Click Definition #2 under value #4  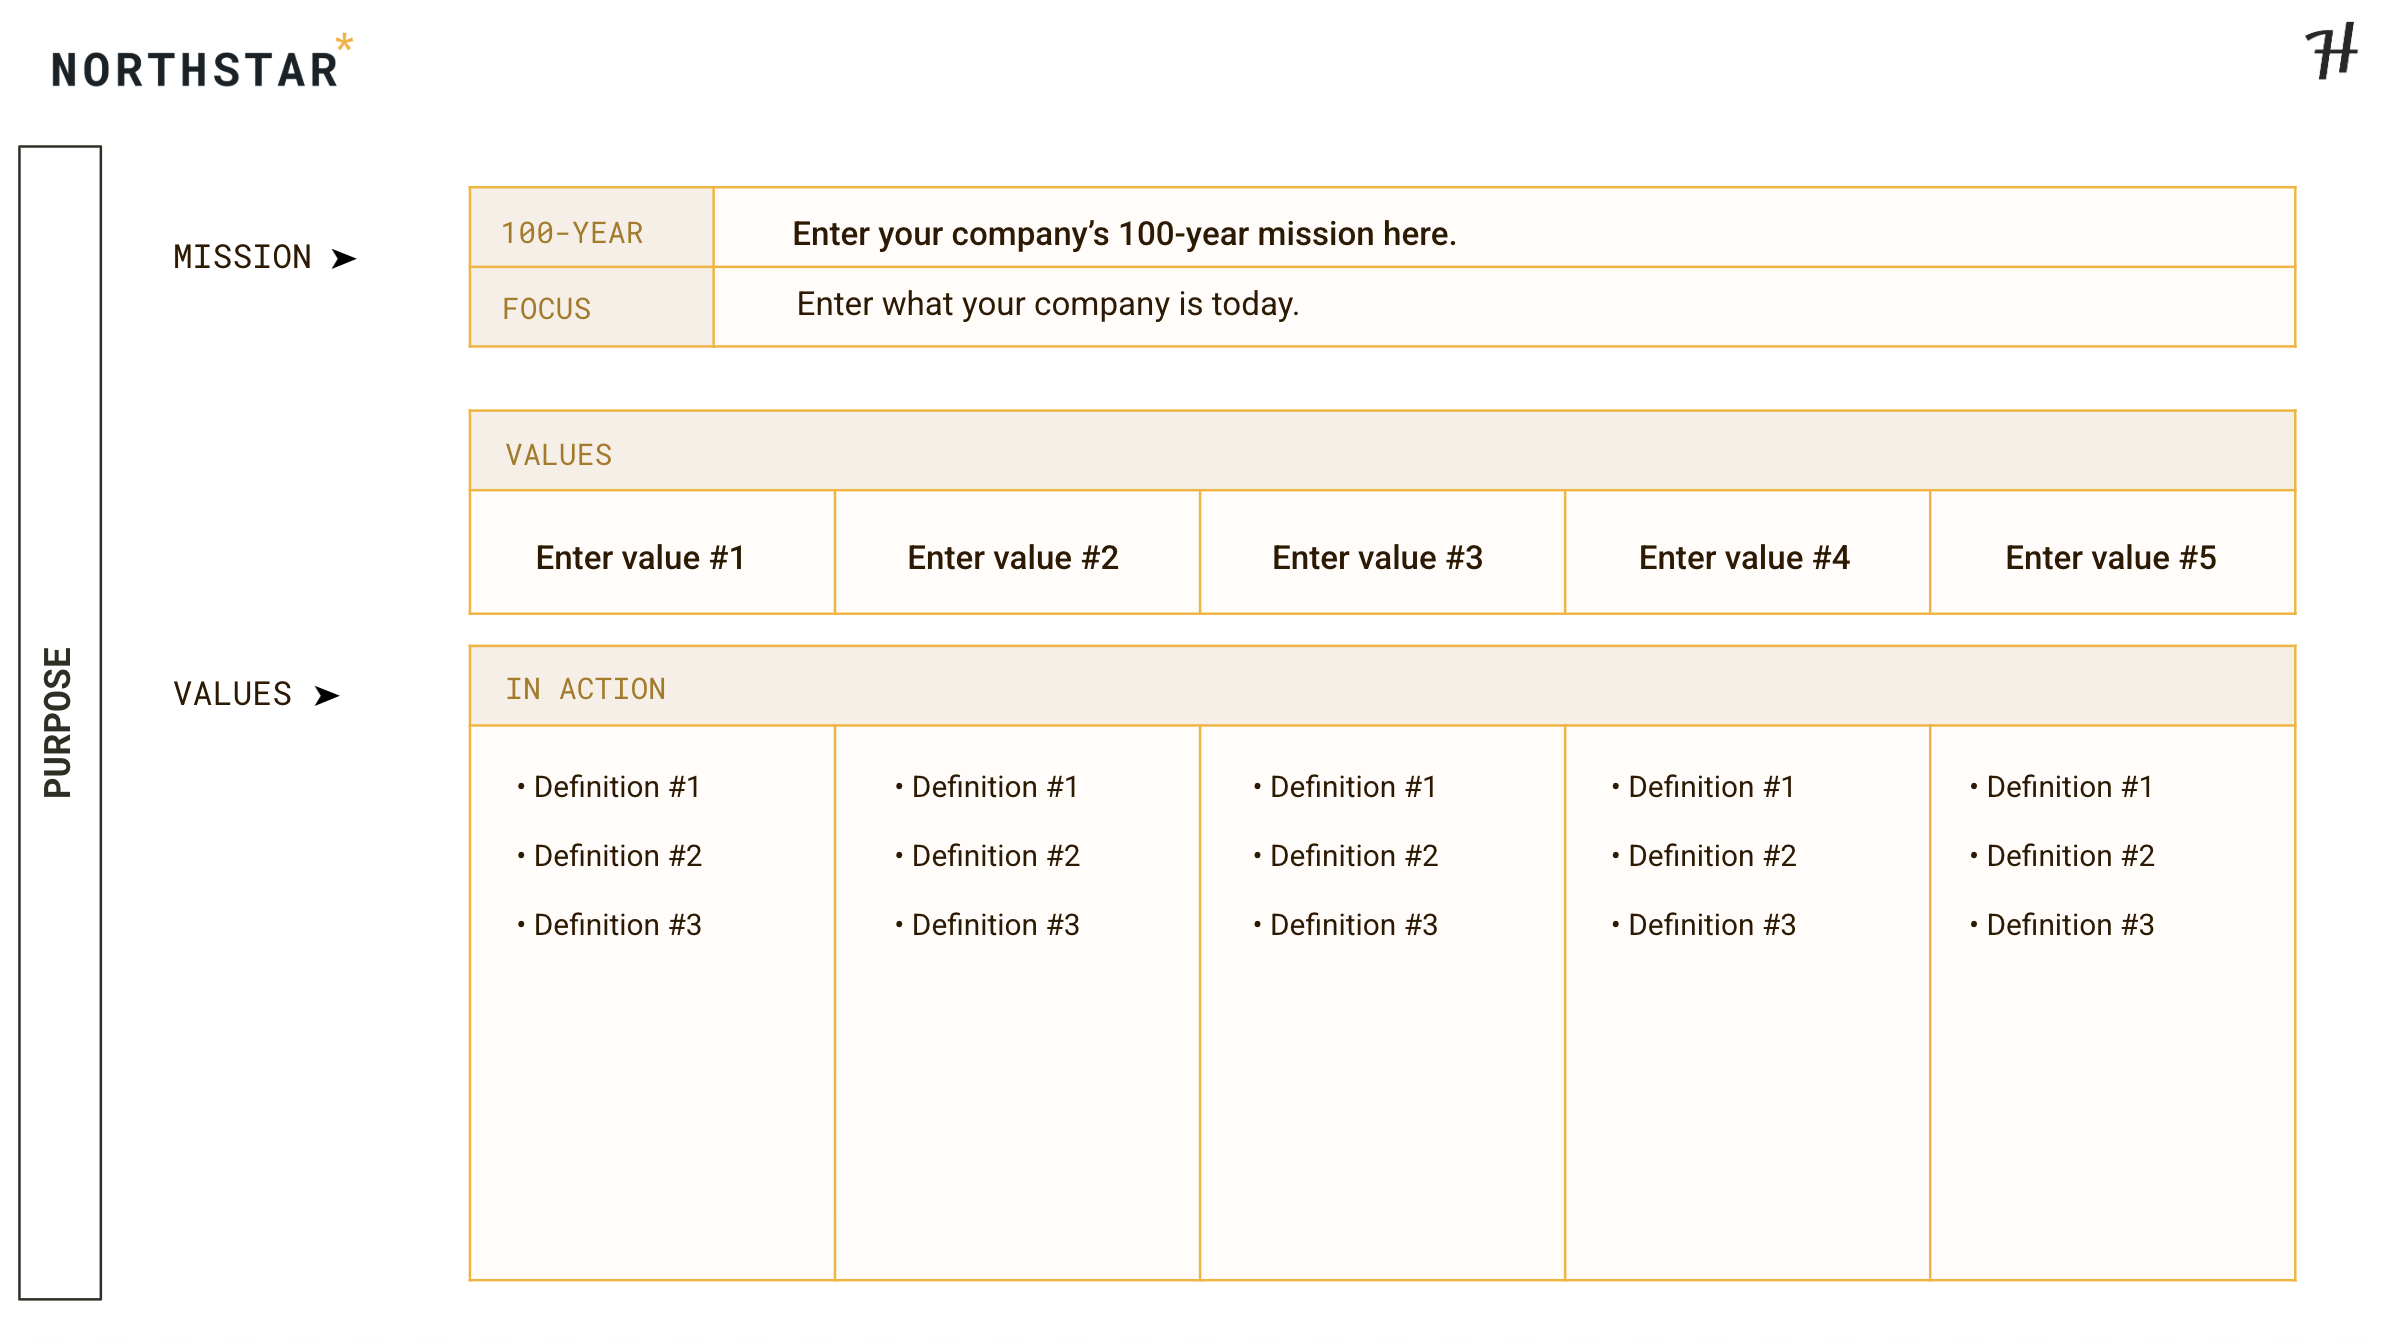click(1712, 856)
